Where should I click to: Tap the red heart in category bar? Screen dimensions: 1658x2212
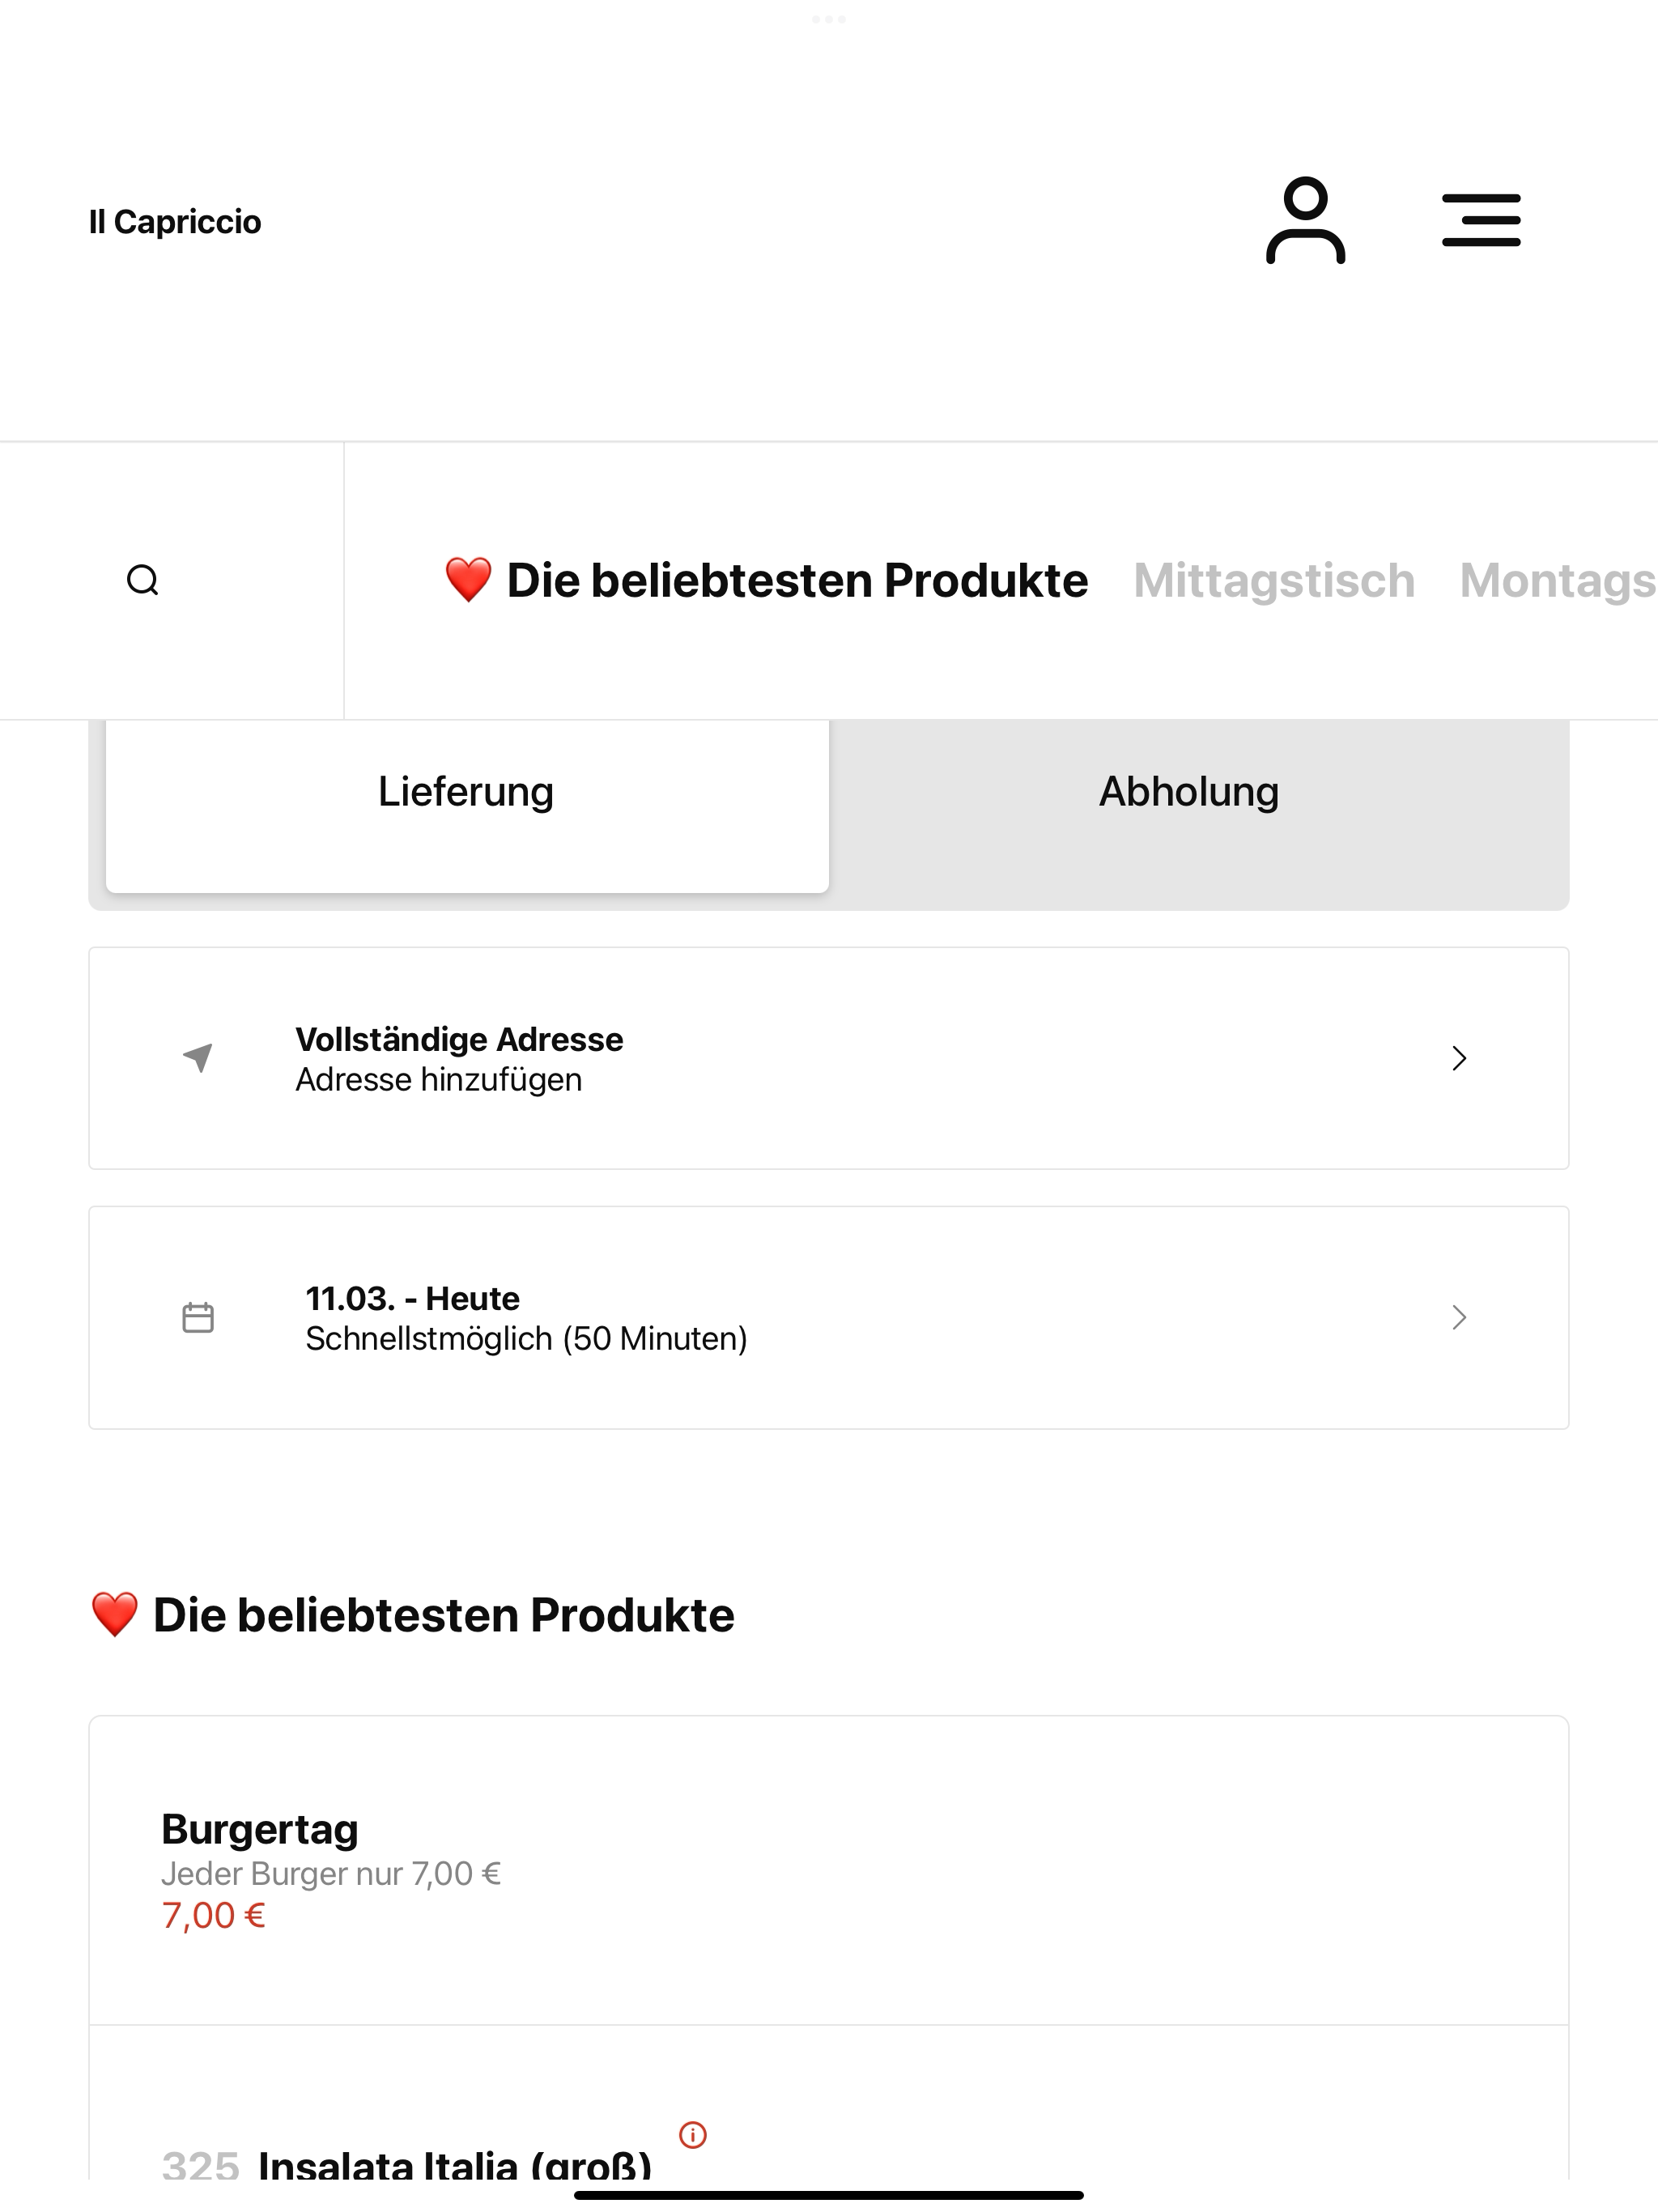pyautogui.click(x=468, y=580)
